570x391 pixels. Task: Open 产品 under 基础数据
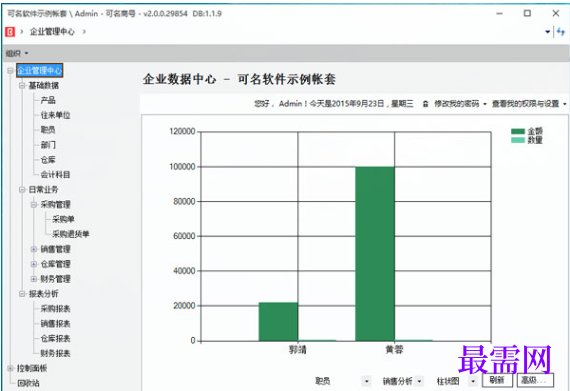[x=48, y=100]
